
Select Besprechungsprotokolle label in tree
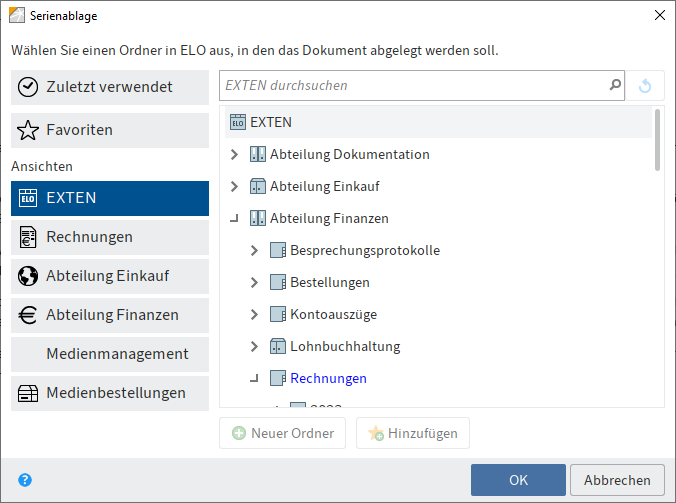(365, 250)
